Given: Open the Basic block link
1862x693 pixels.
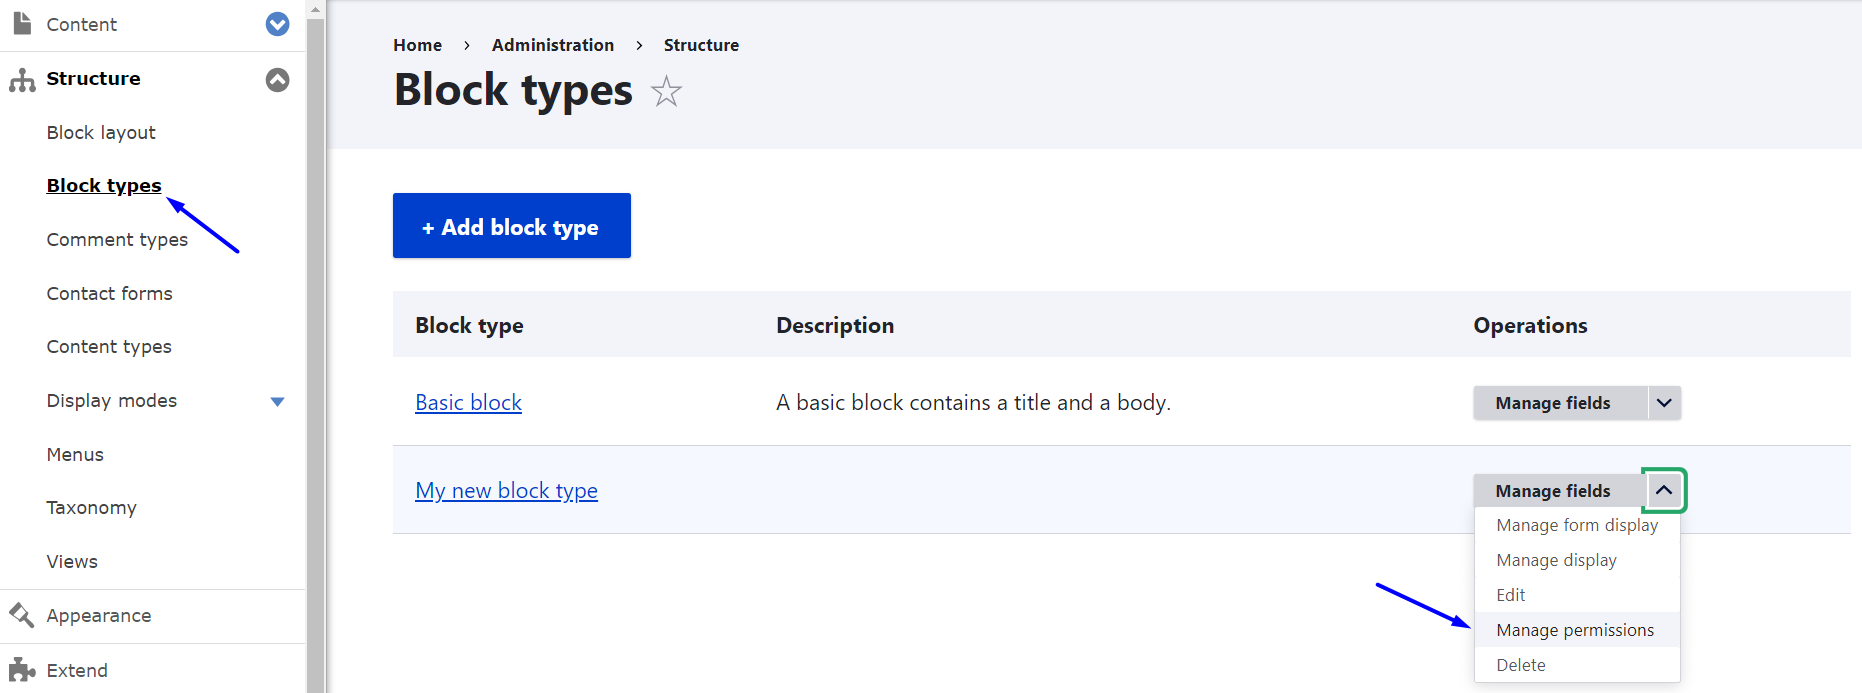Looking at the screenshot, I should point(468,403).
